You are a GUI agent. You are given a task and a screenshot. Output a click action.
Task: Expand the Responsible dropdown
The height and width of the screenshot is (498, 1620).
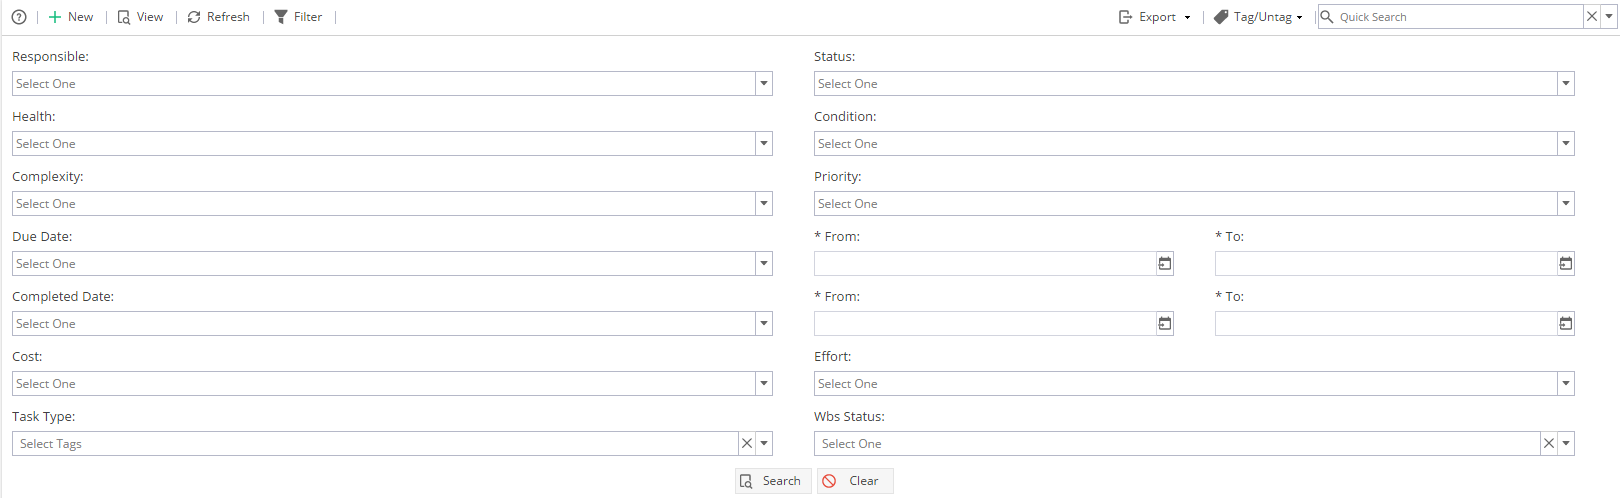click(764, 84)
